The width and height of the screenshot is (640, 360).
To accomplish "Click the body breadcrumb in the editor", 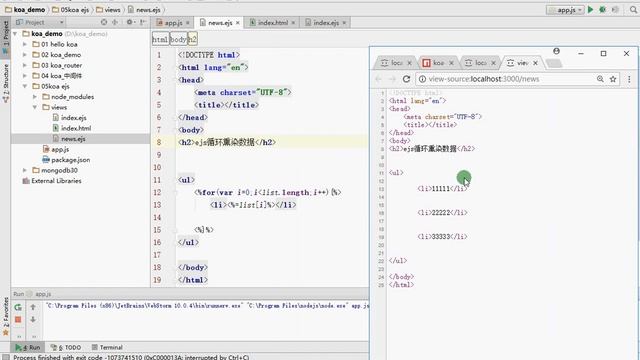I will (178, 39).
